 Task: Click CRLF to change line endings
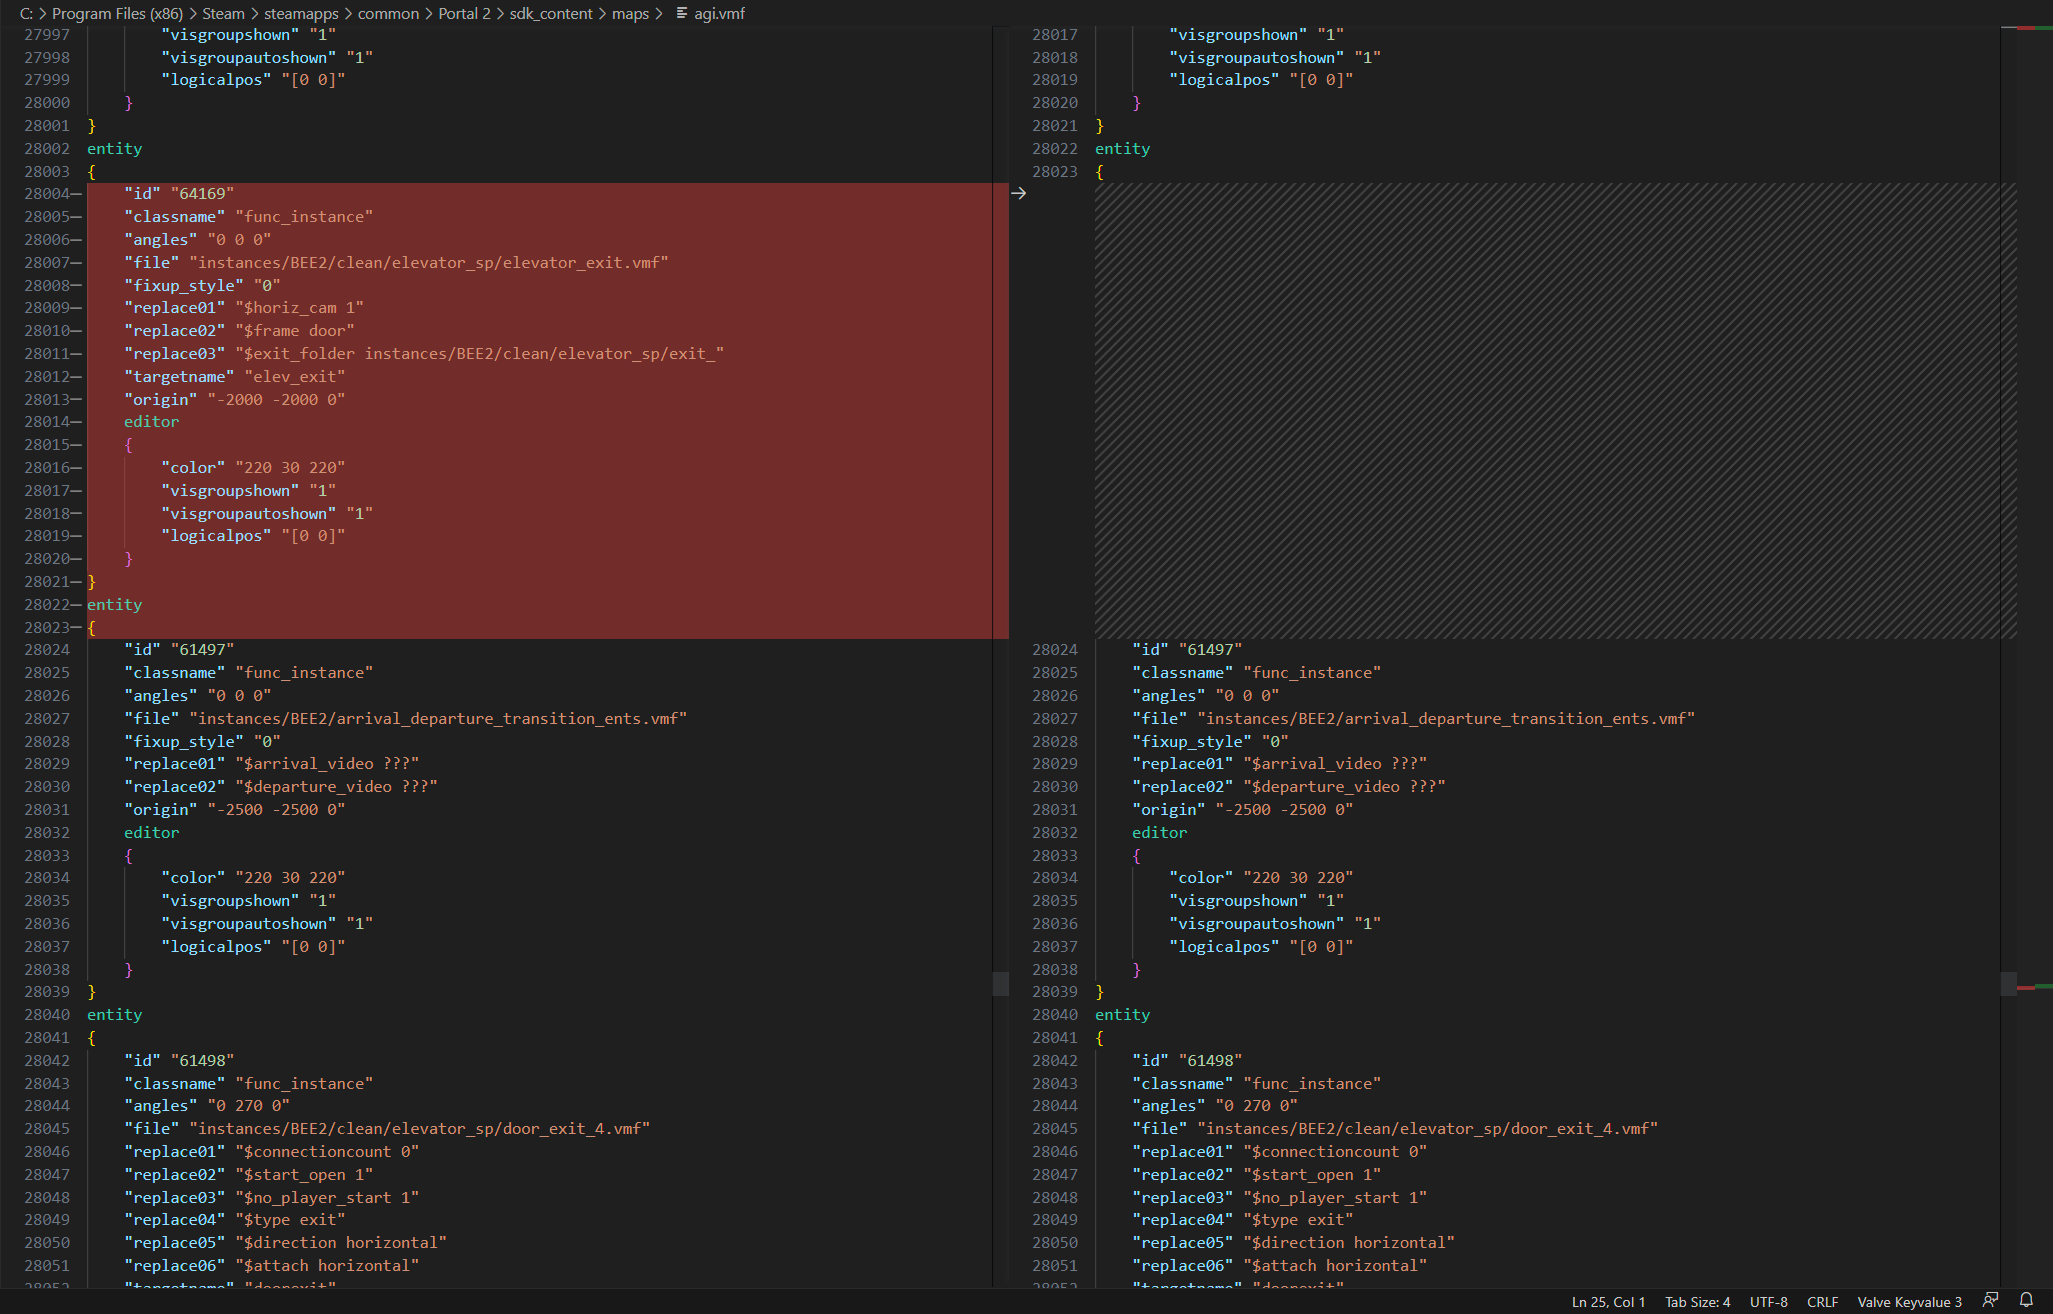[x=1823, y=1301]
